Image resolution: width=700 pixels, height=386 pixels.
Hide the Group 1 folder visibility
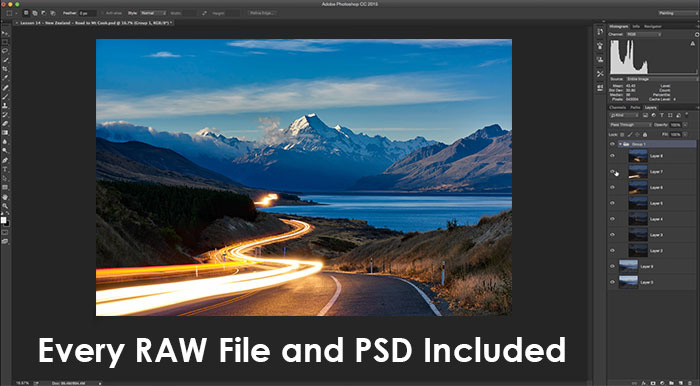[612, 144]
